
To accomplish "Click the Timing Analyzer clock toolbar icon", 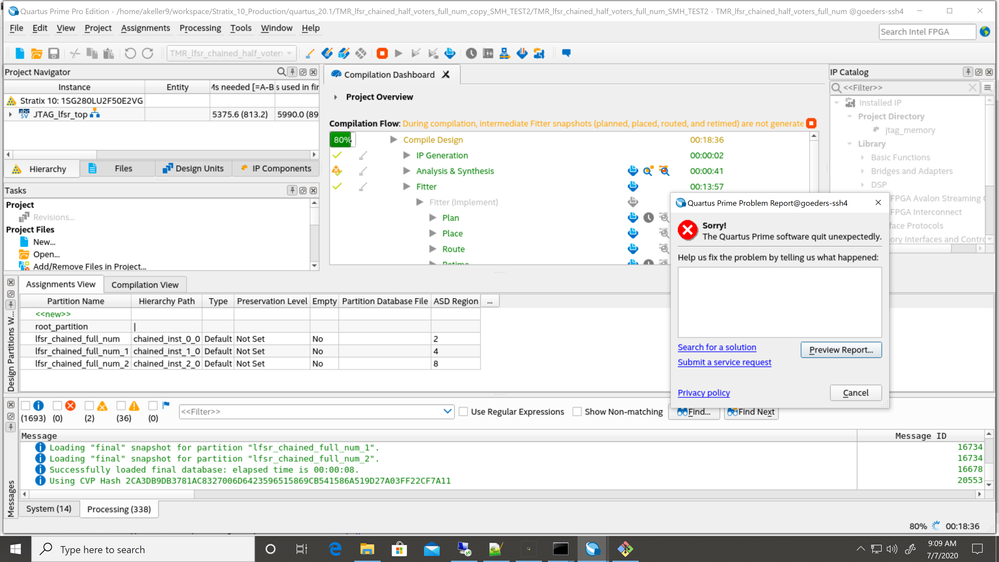I will click(x=471, y=53).
